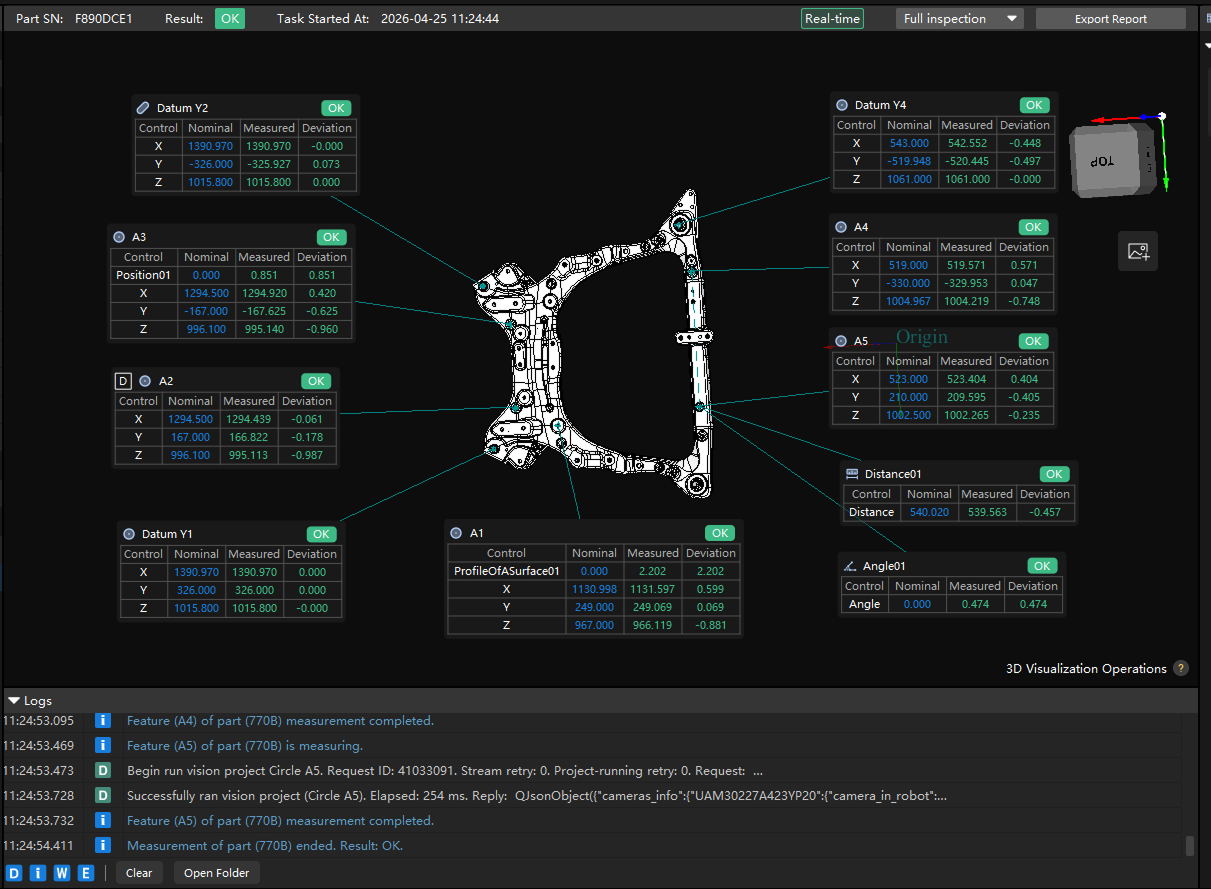
Task: Collapse the Logs panel
Action: pos(14,701)
